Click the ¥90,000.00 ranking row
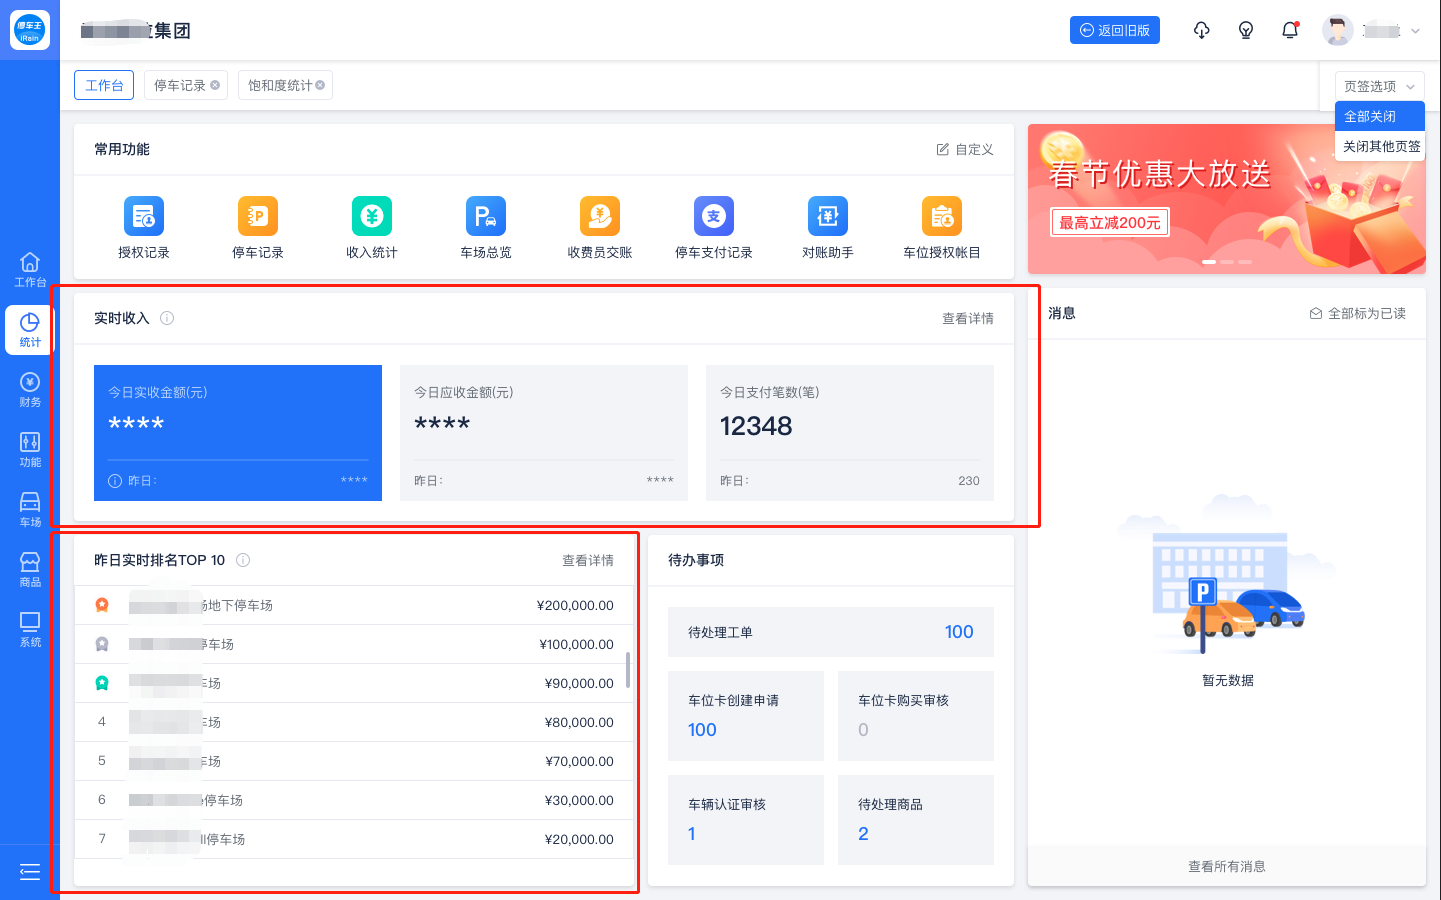Viewport: 1441px width, 900px height. 354,683
